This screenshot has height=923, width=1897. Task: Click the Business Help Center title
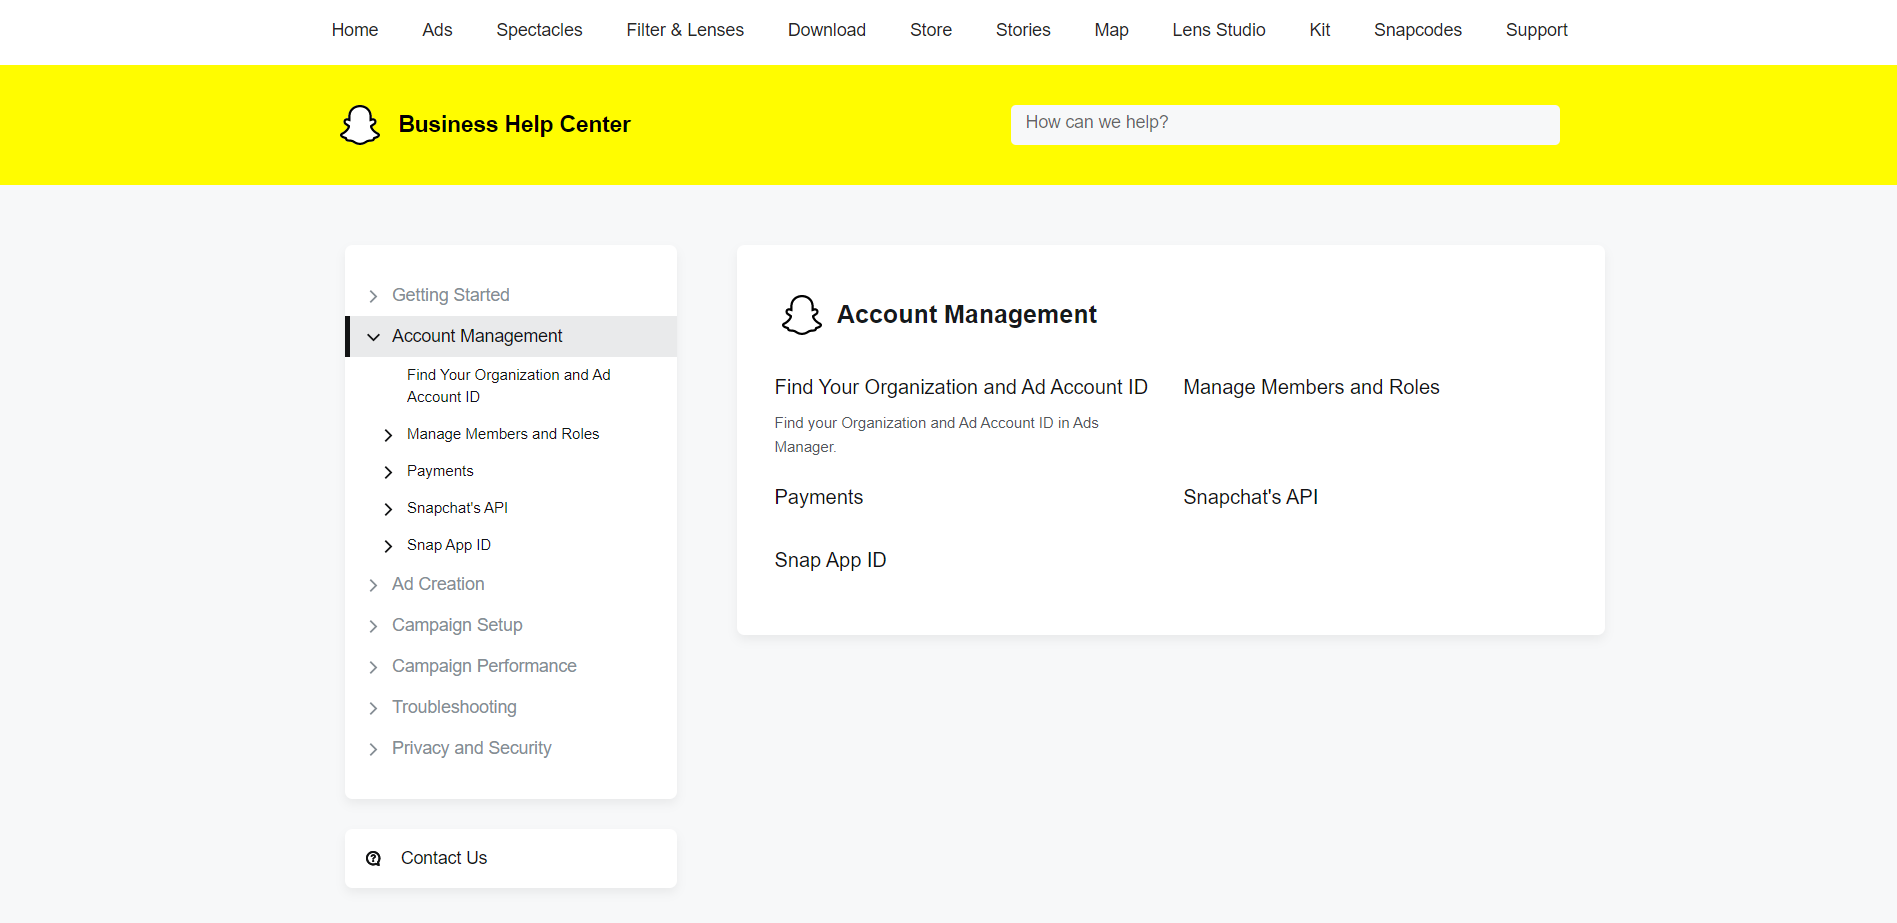pyautogui.click(x=514, y=124)
